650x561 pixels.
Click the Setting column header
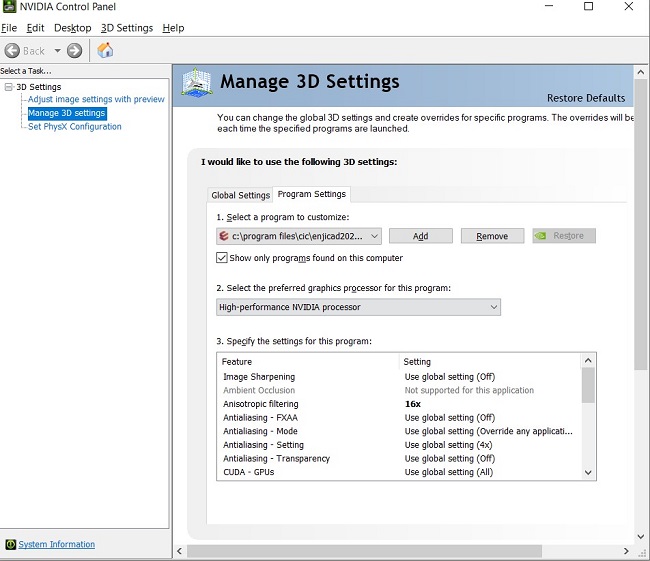tap(490, 362)
